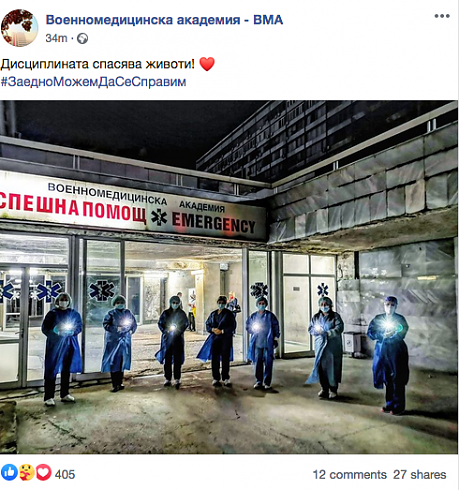Screen dimensions: 459x490
Task: Open the photo at the EMERGENCY sign
Action: click(213, 224)
